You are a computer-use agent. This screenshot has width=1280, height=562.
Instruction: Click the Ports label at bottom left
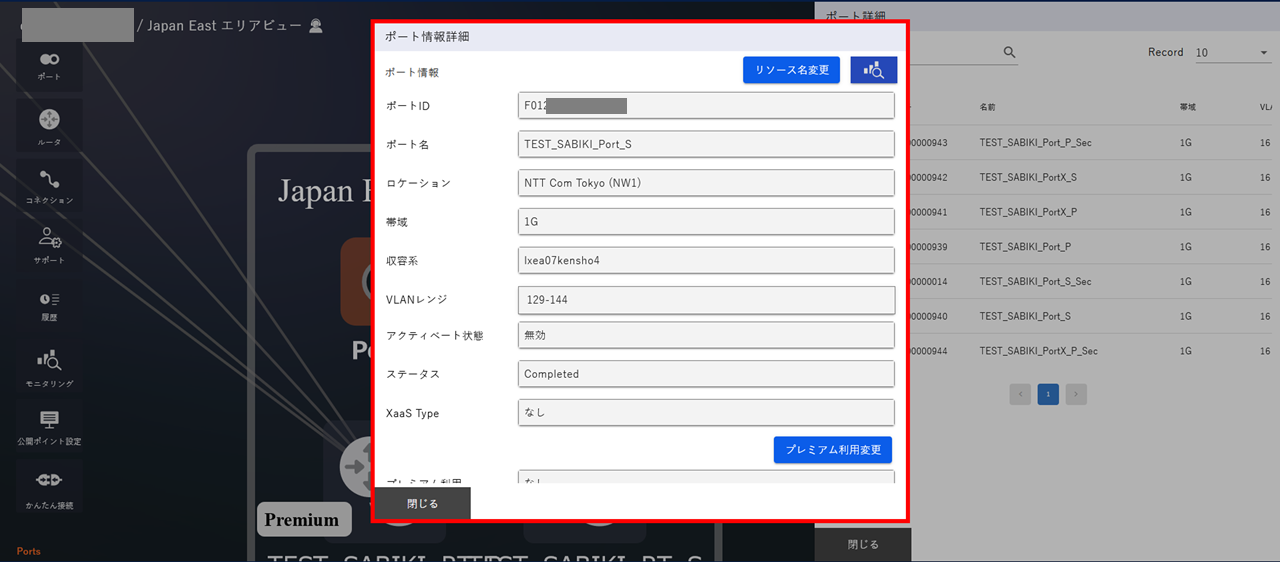pyautogui.click(x=28, y=551)
